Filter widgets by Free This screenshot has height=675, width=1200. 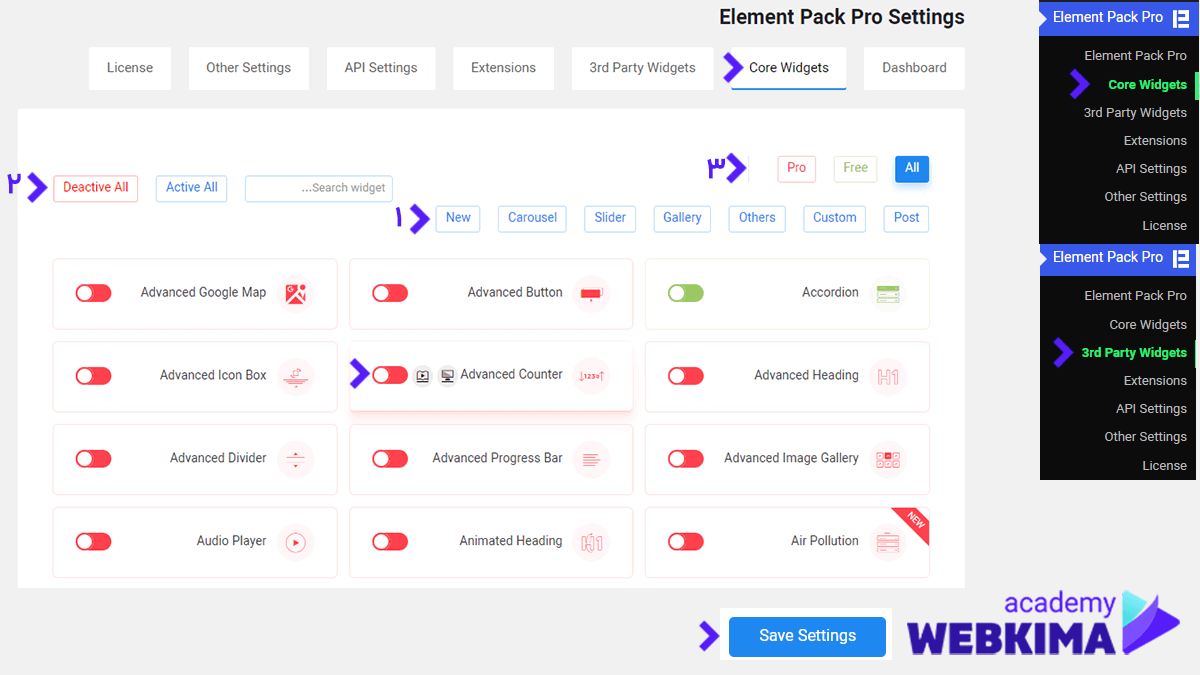coord(856,169)
